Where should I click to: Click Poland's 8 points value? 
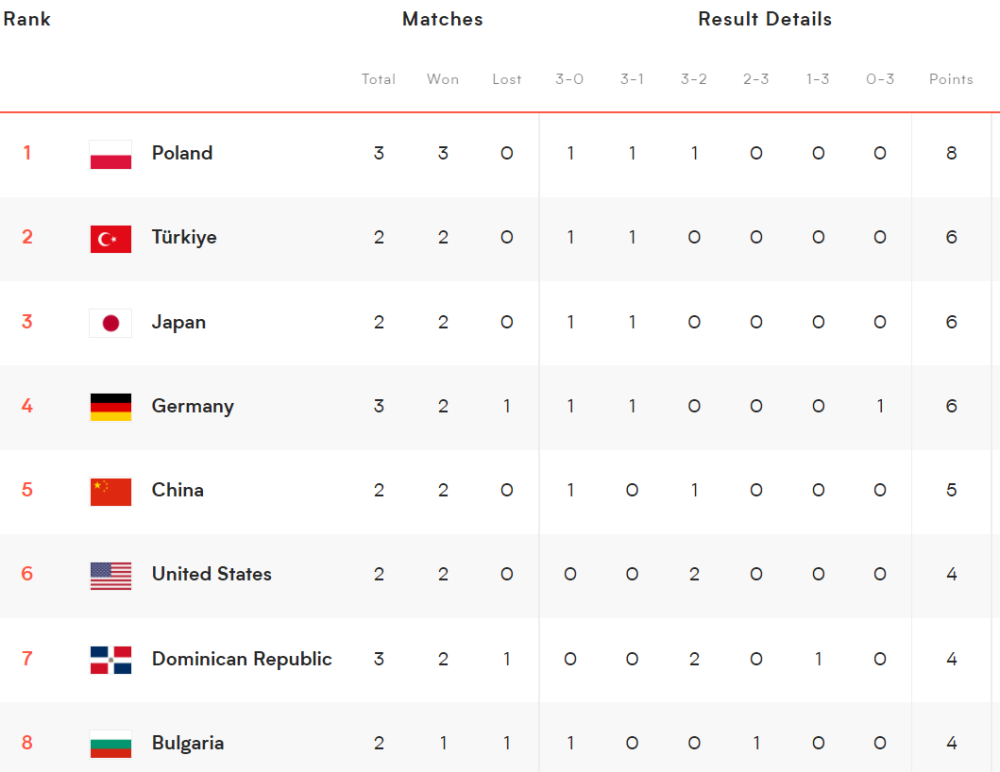coord(951,153)
